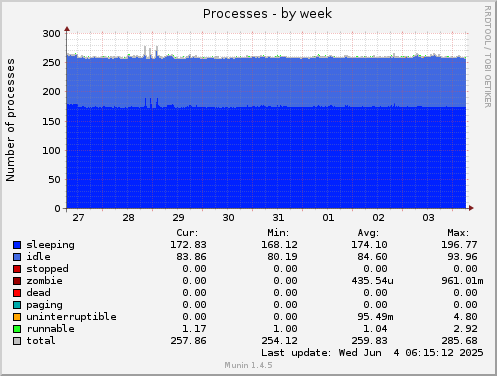
Task: Click the idle legend color swatch
Action: click(17, 257)
